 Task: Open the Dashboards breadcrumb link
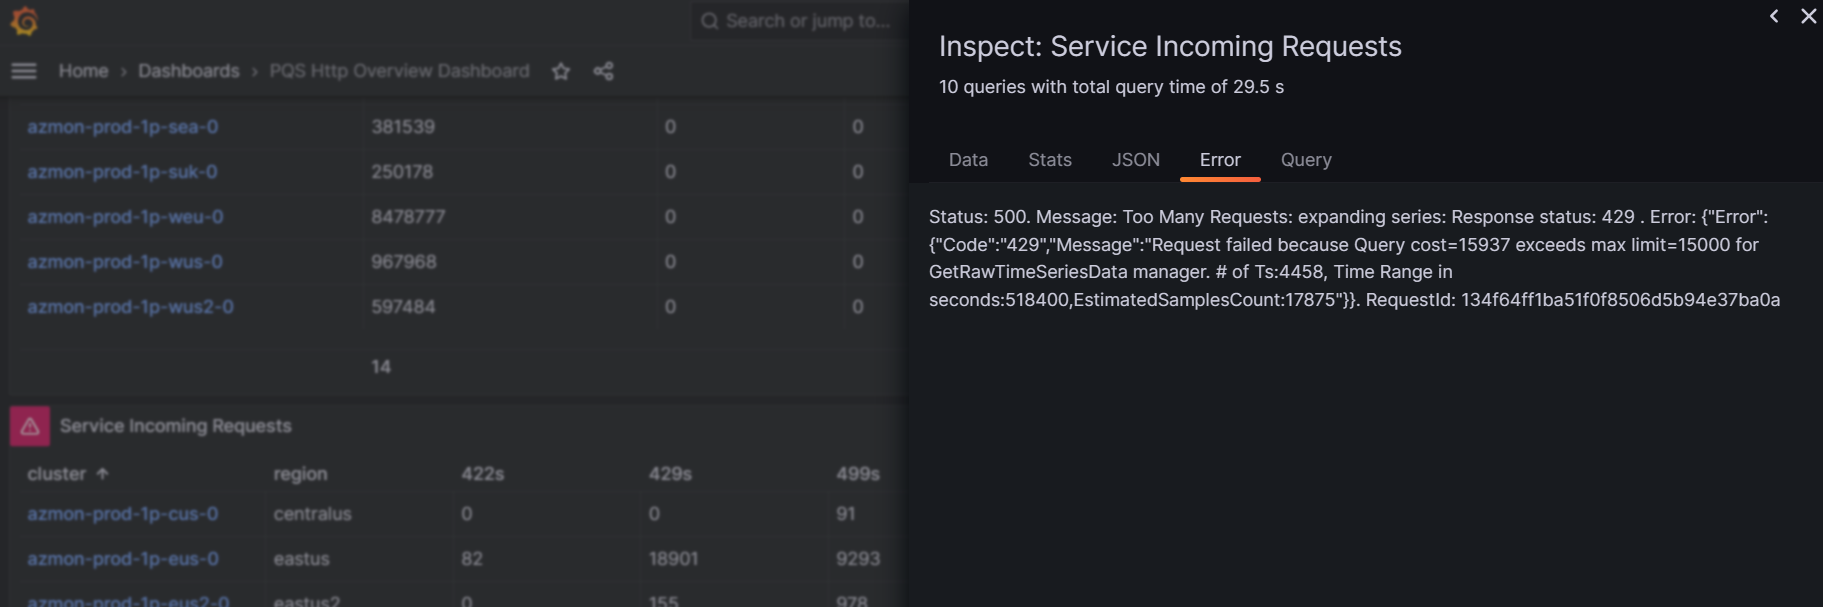pos(189,70)
